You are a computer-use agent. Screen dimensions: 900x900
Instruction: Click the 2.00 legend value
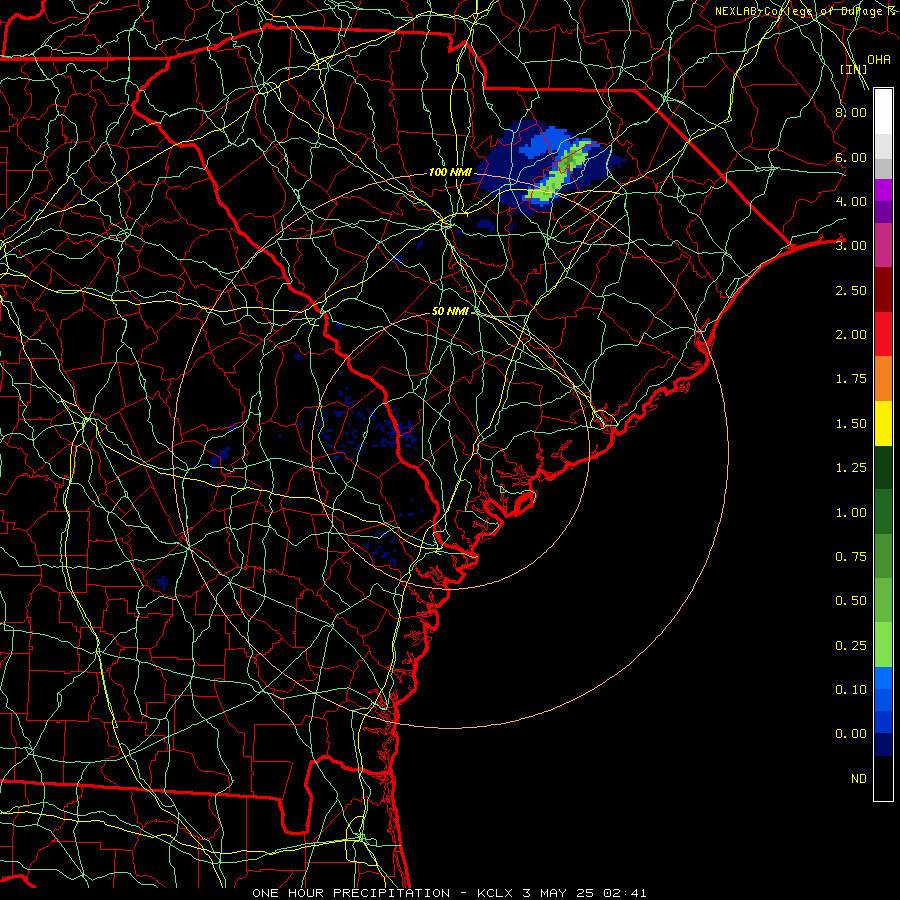pos(851,335)
